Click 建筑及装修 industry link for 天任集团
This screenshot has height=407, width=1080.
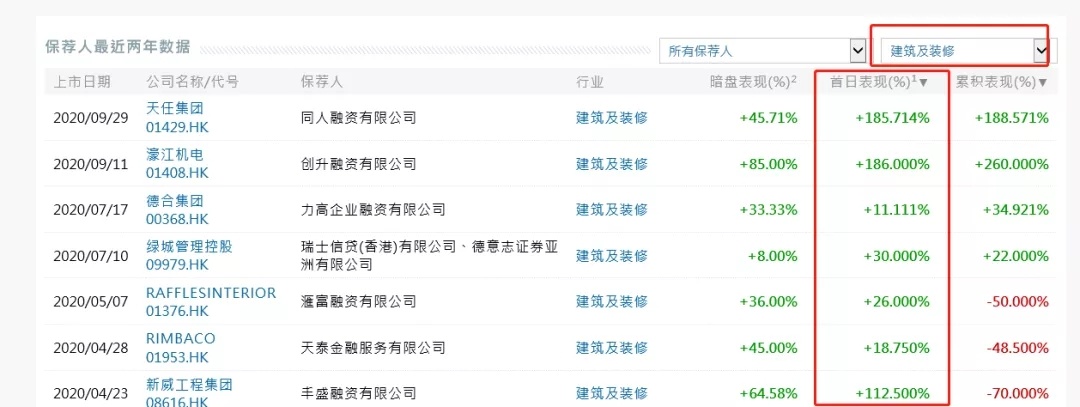612,117
